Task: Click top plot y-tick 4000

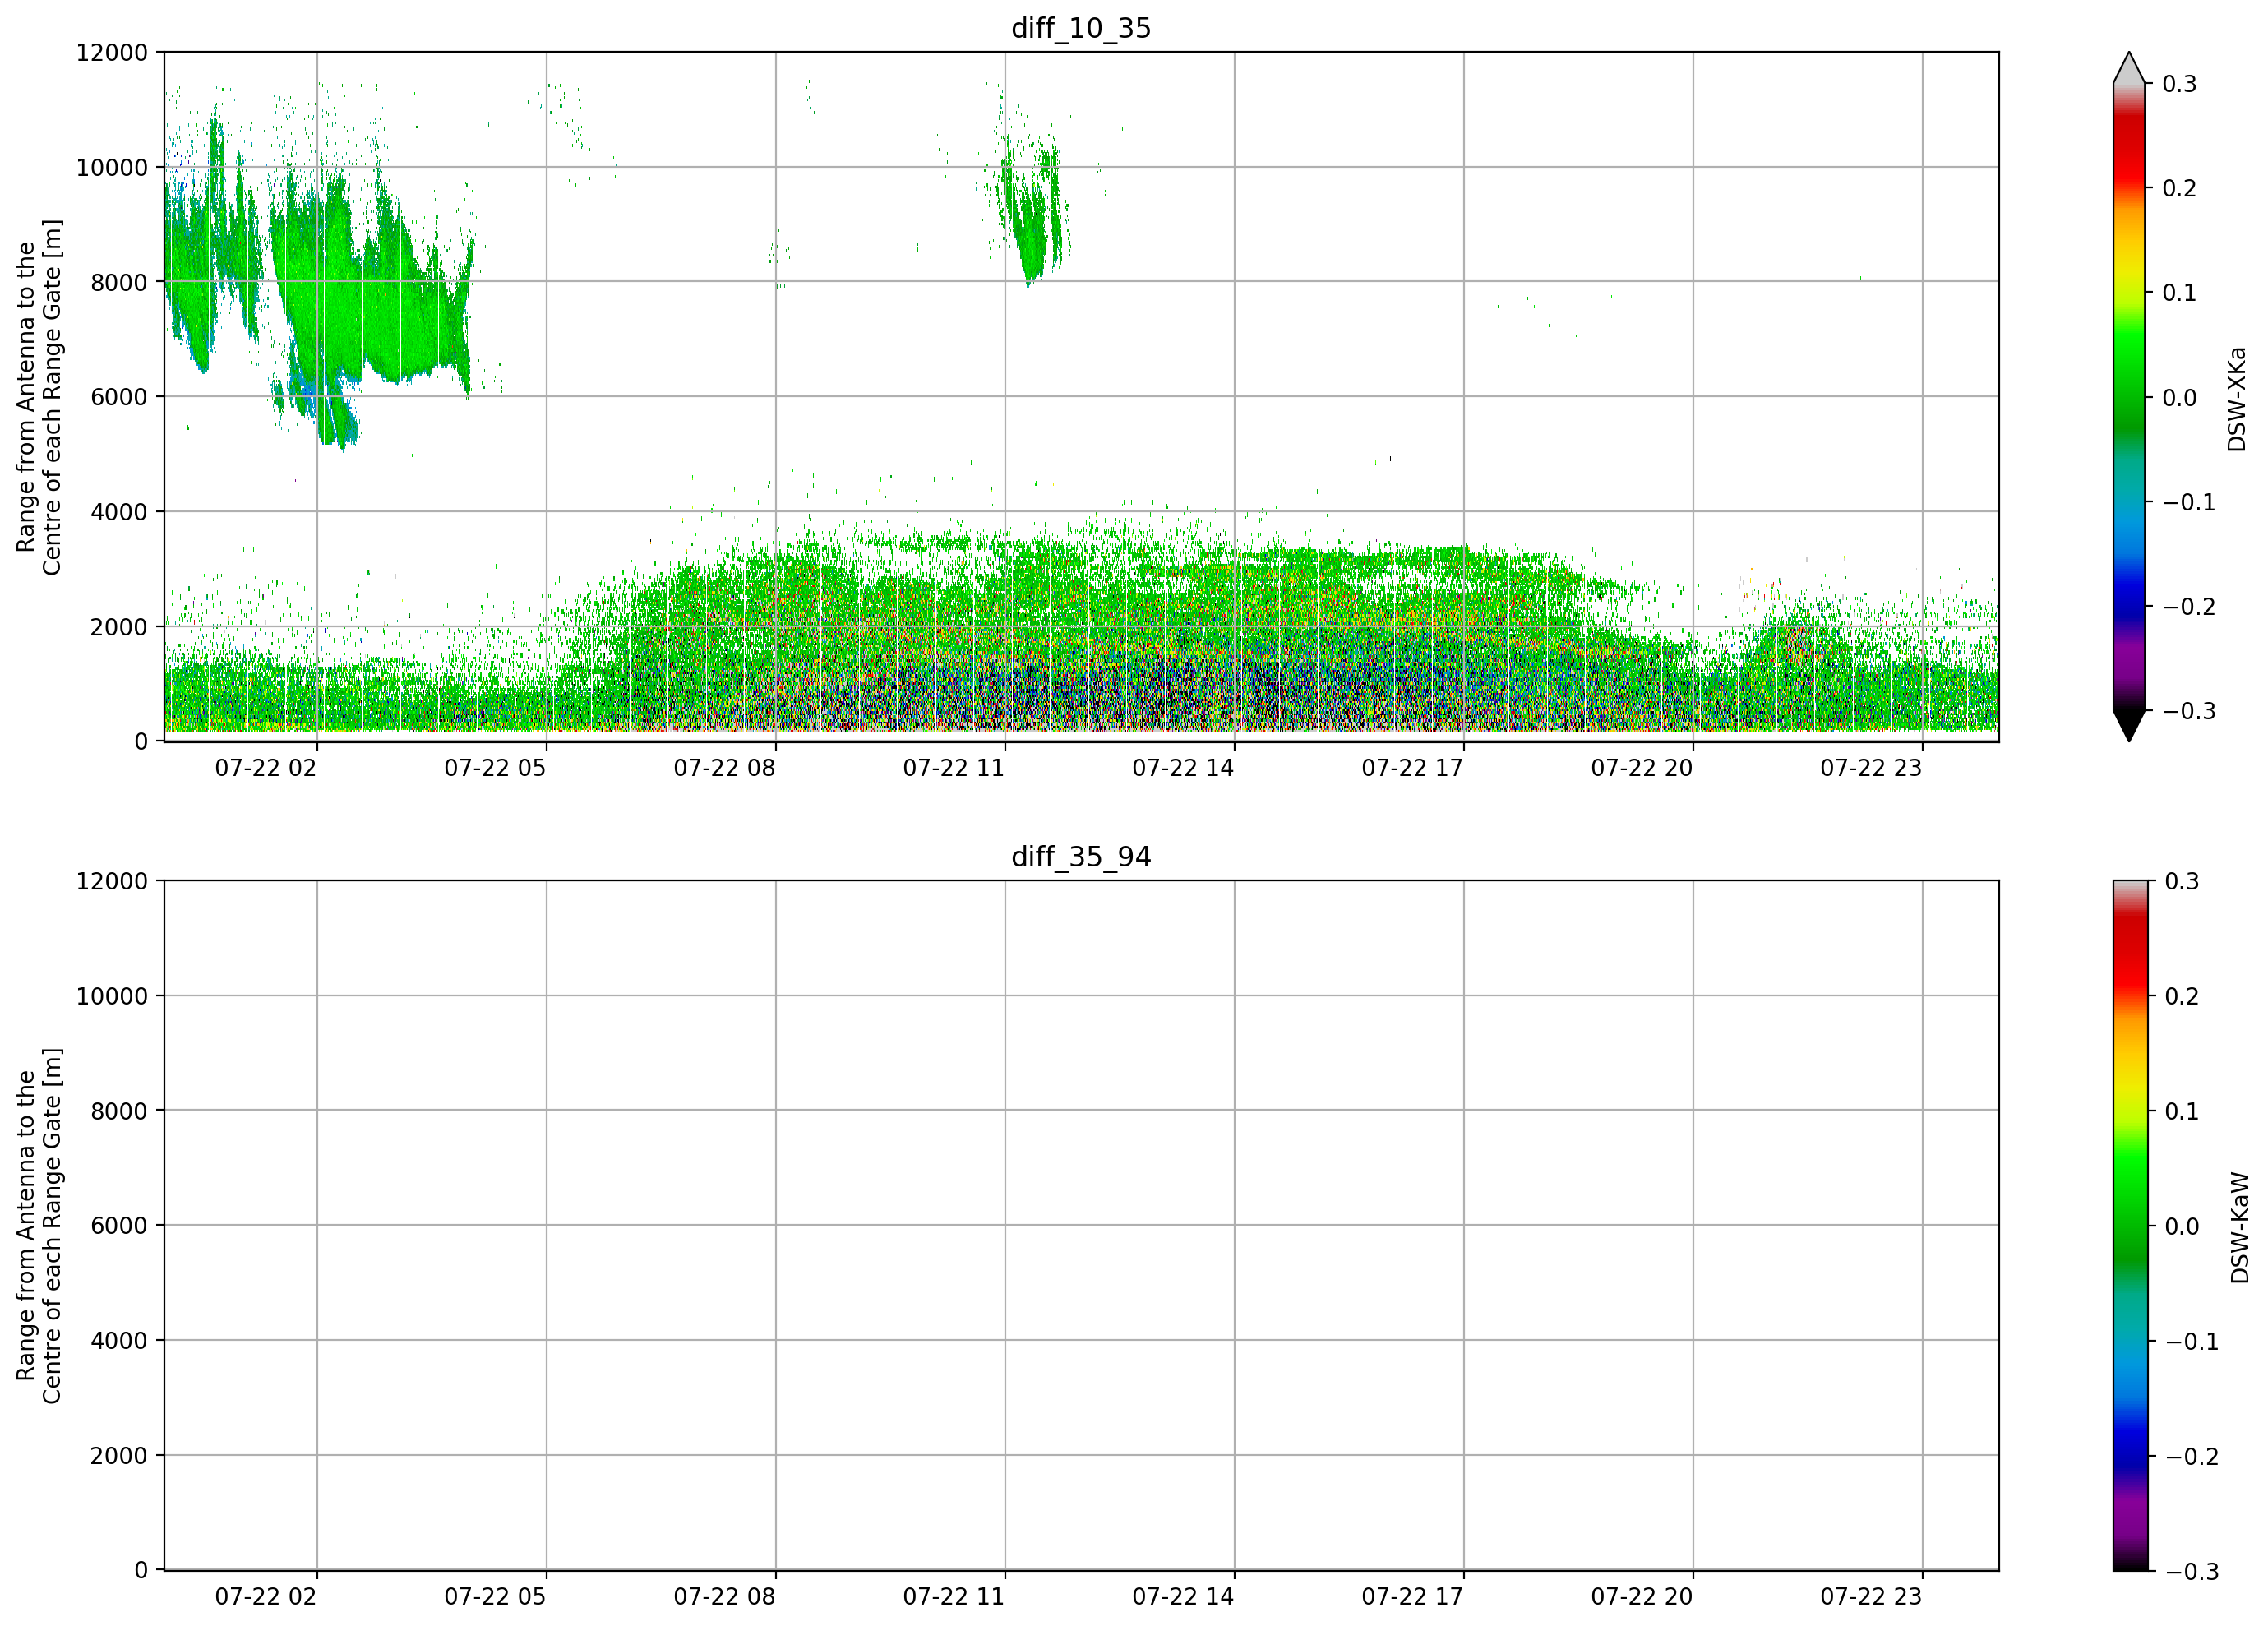Action: pyautogui.click(x=119, y=512)
